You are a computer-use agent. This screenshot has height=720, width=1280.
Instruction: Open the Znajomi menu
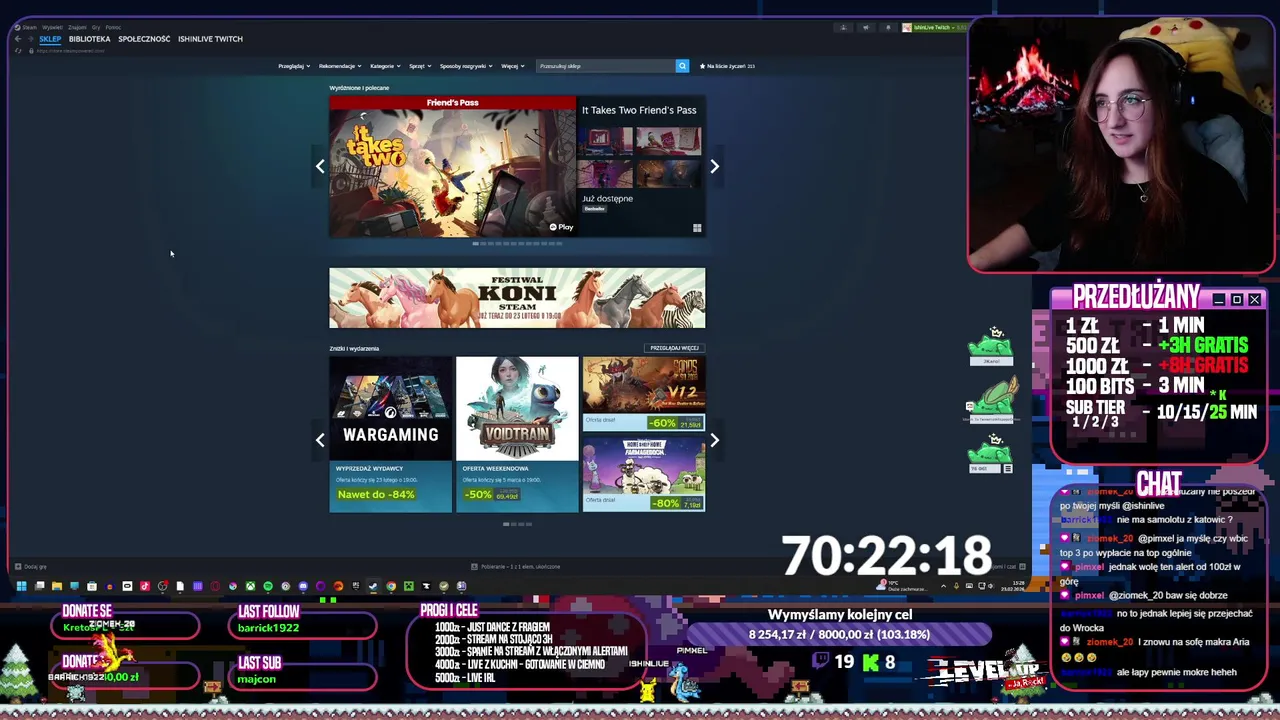(77, 27)
